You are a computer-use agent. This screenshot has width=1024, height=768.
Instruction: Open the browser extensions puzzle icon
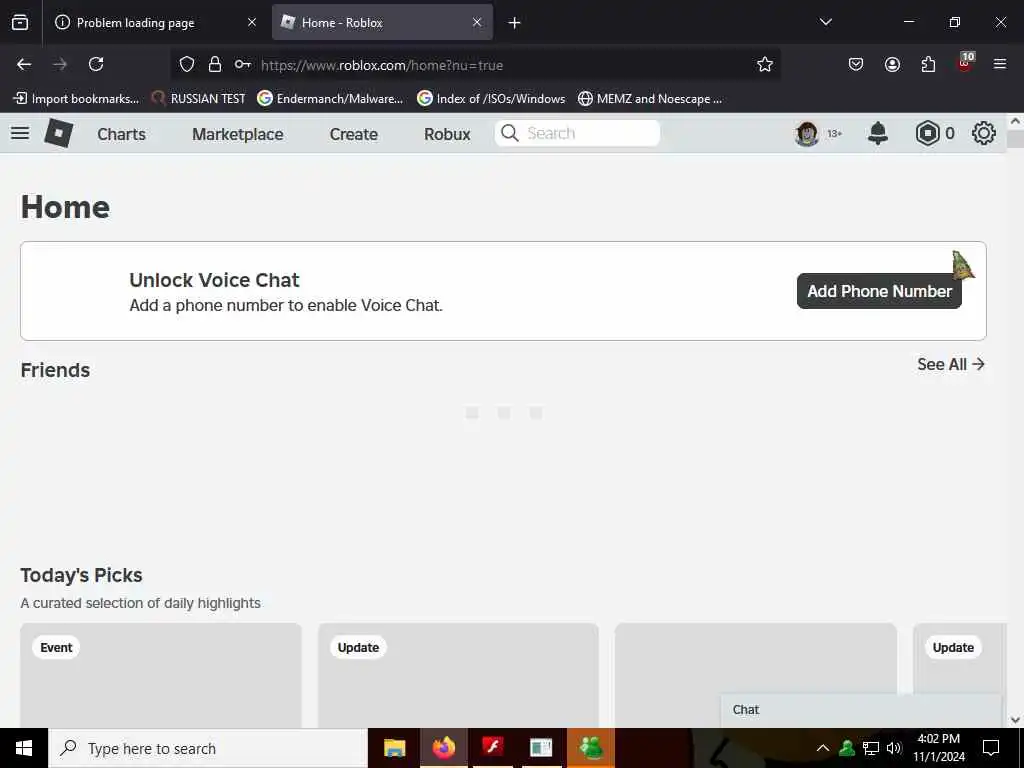pyautogui.click(x=928, y=64)
